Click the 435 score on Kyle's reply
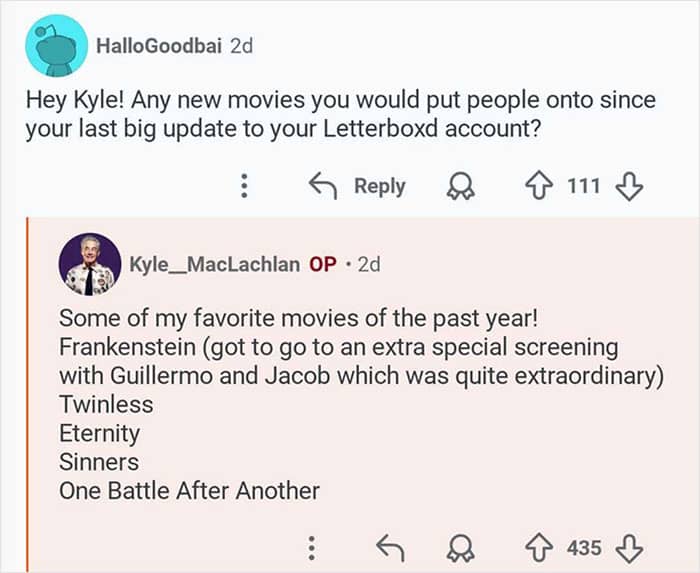 tap(584, 547)
